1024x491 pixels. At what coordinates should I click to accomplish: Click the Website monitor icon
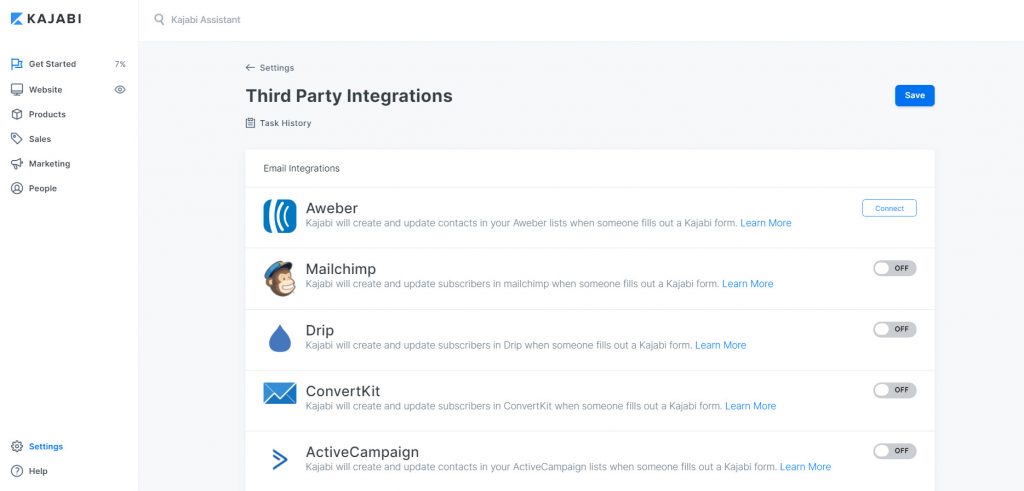[17, 89]
